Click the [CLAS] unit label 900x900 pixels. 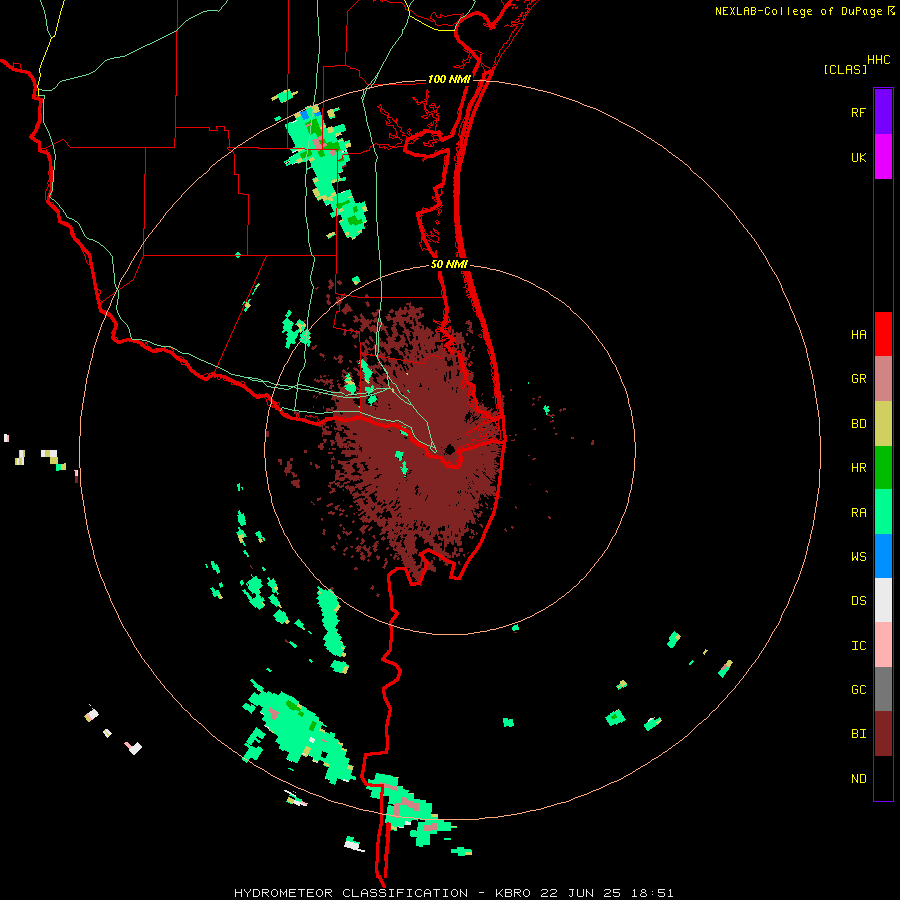tap(845, 69)
